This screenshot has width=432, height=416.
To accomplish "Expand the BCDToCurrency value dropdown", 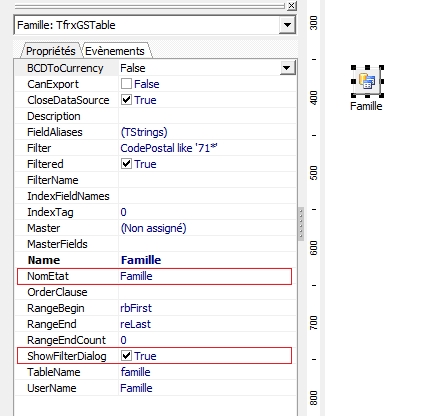I will click(287, 68).
